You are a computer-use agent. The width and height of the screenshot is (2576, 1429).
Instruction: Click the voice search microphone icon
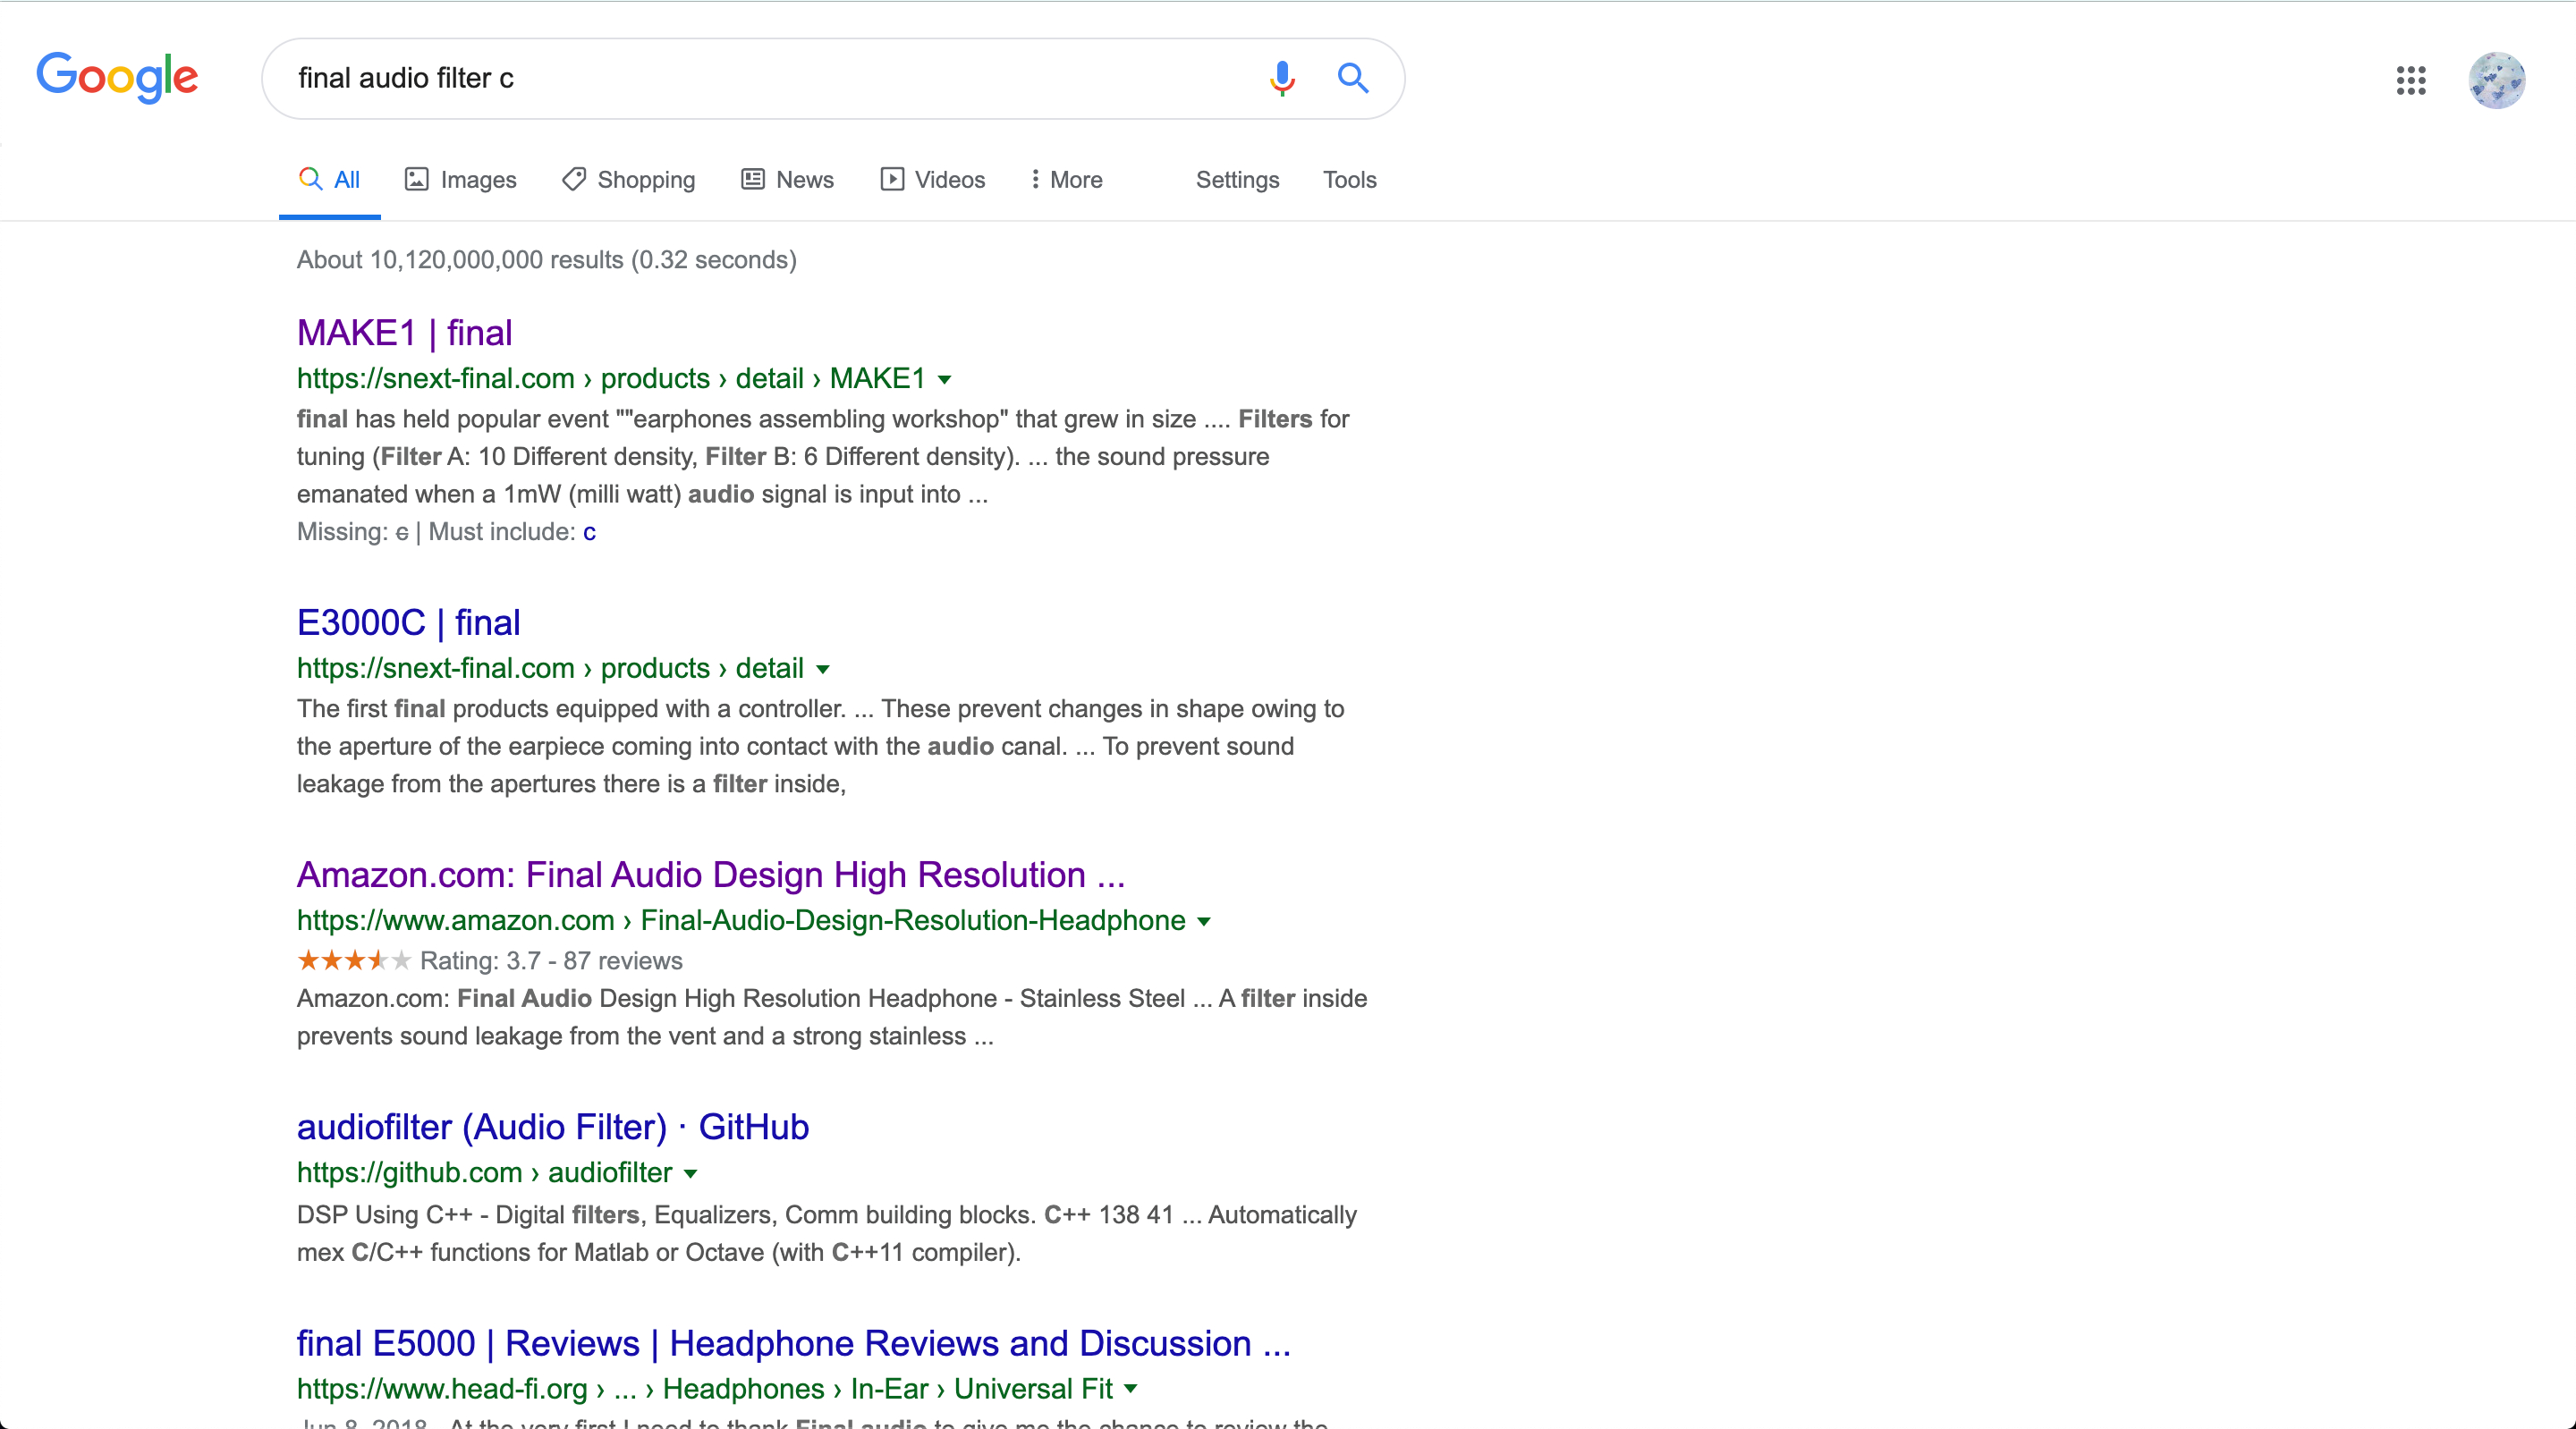pos(1281,78)
